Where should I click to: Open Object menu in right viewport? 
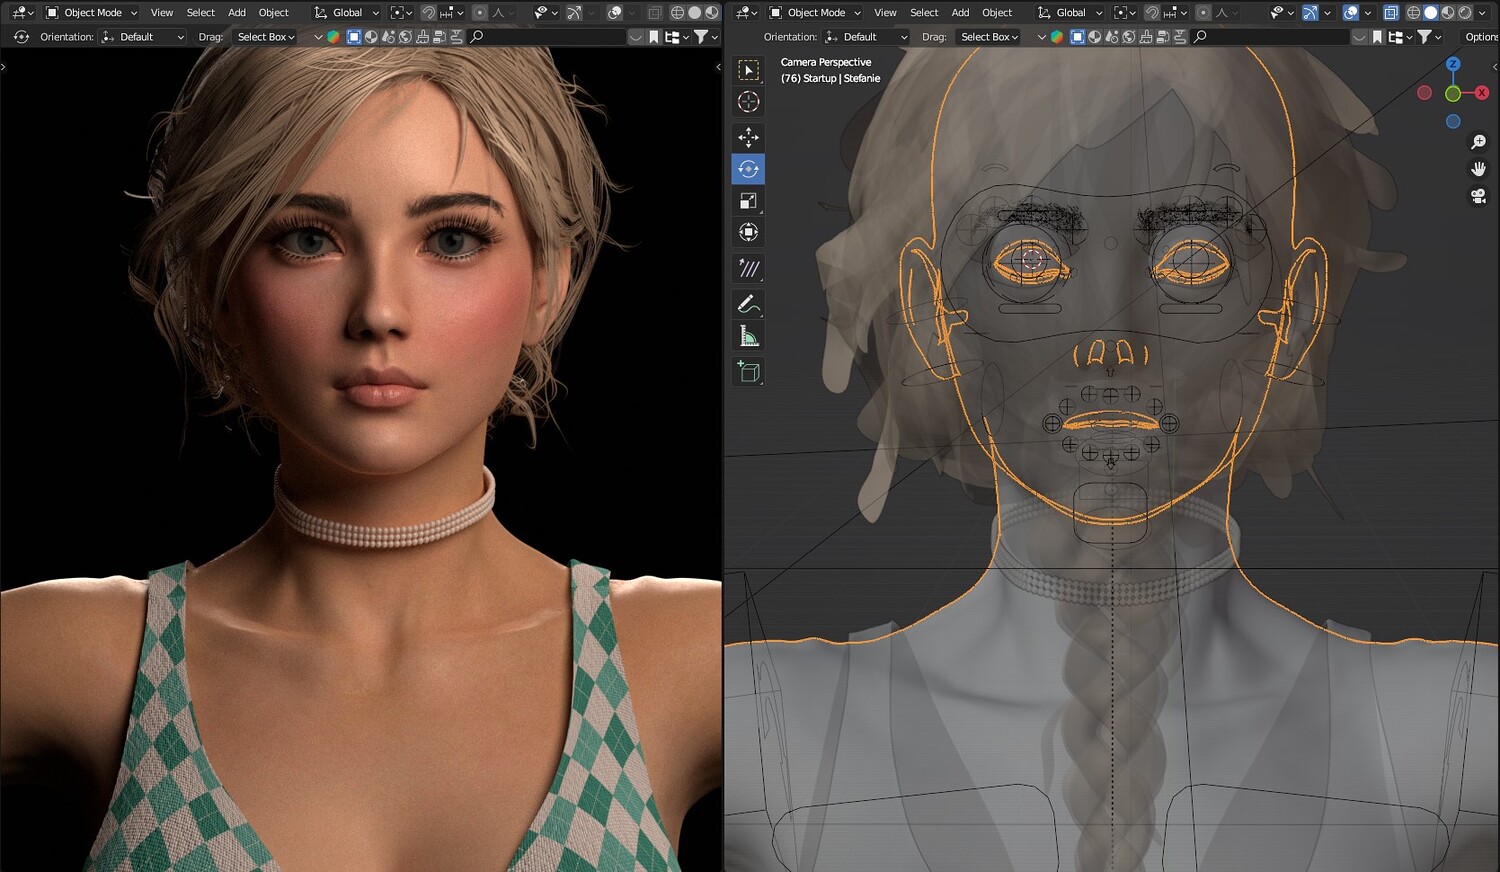point(997,13)
